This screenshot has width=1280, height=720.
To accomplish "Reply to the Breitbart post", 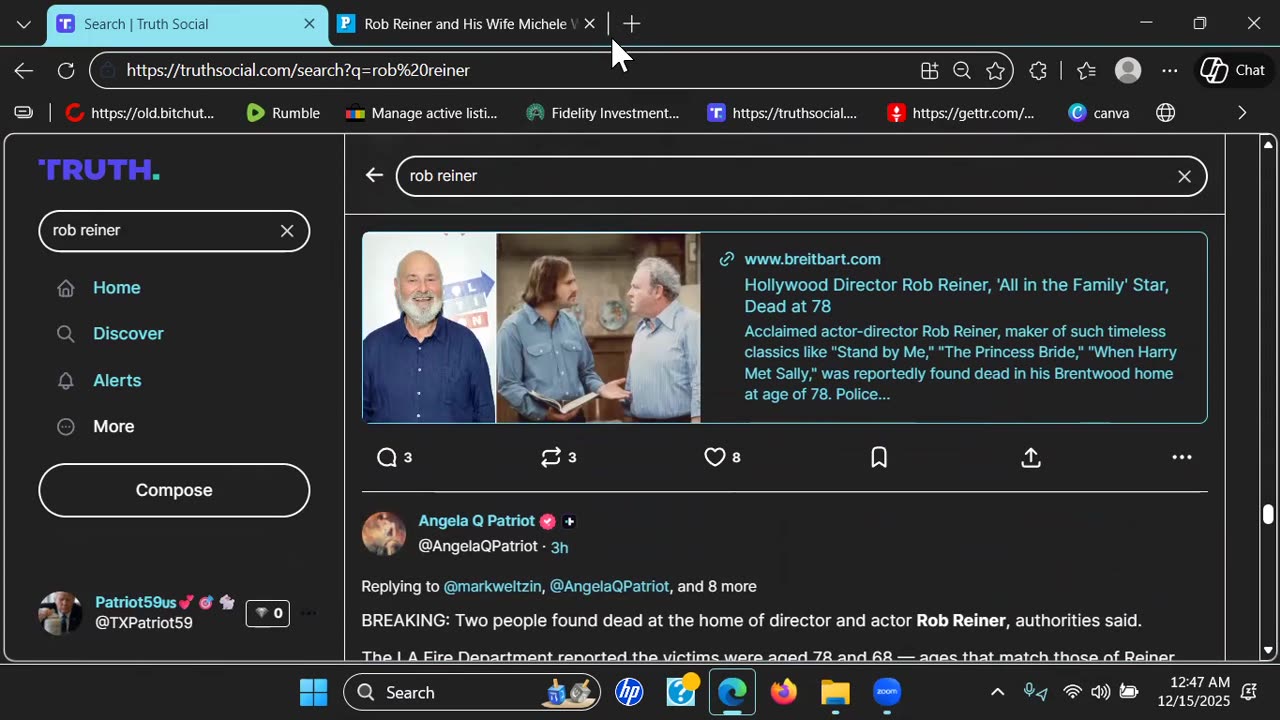I will coord(394,457).
